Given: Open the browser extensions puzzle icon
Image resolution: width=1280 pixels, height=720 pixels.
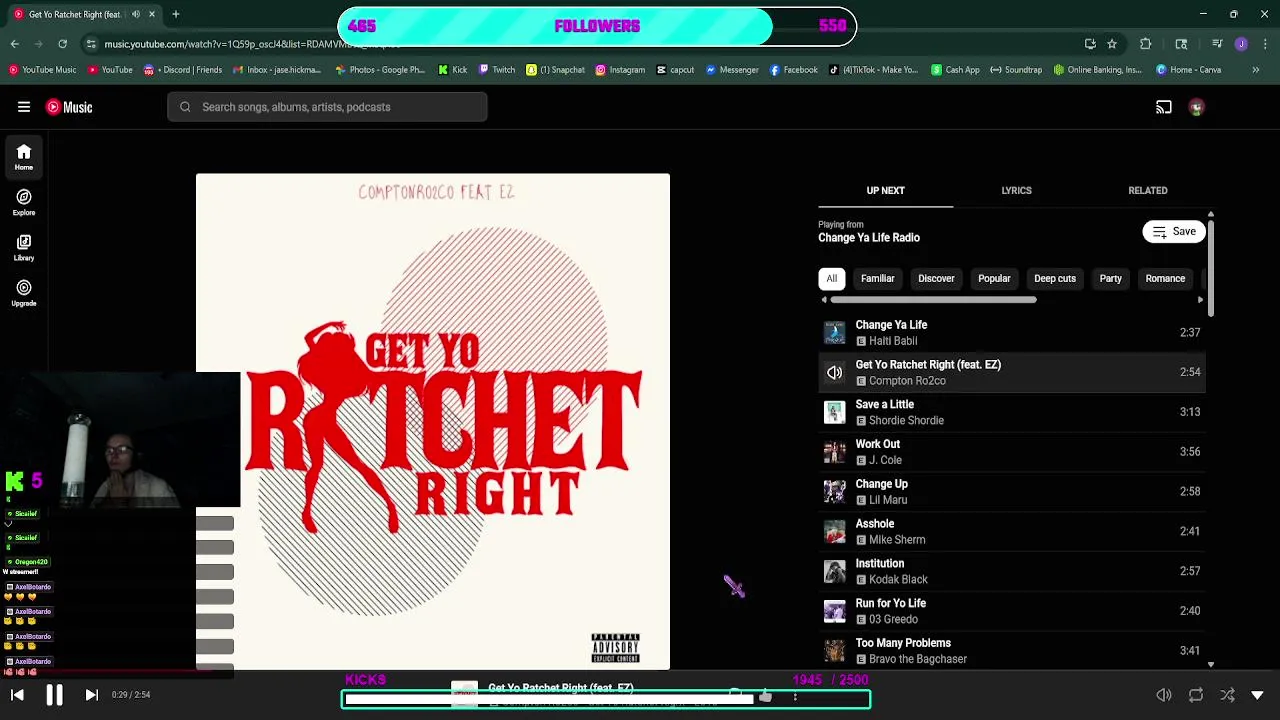Looking at the screenshot, I should (1146, 44).
